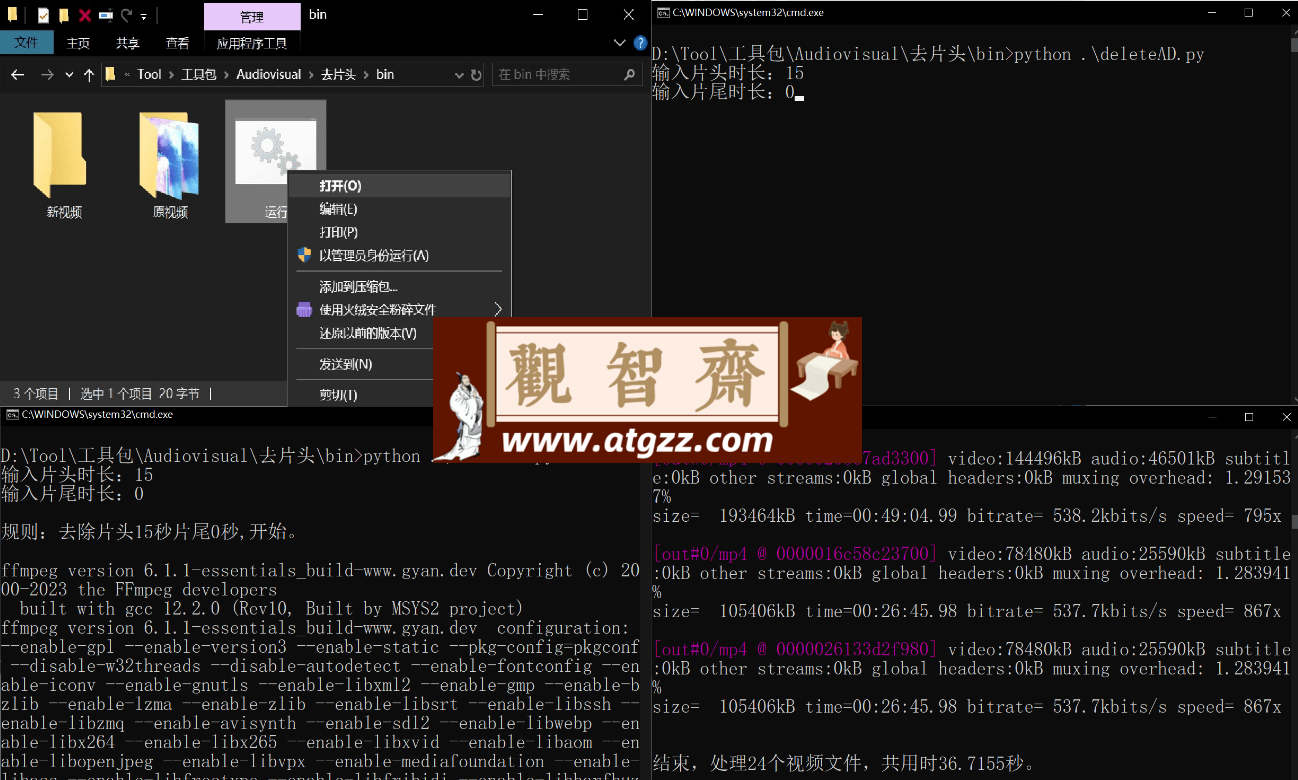Viewport: 1298px width, 780px height.
Task: Open the Customize Quick Access Toolbar dropdown
Action: 144,16
